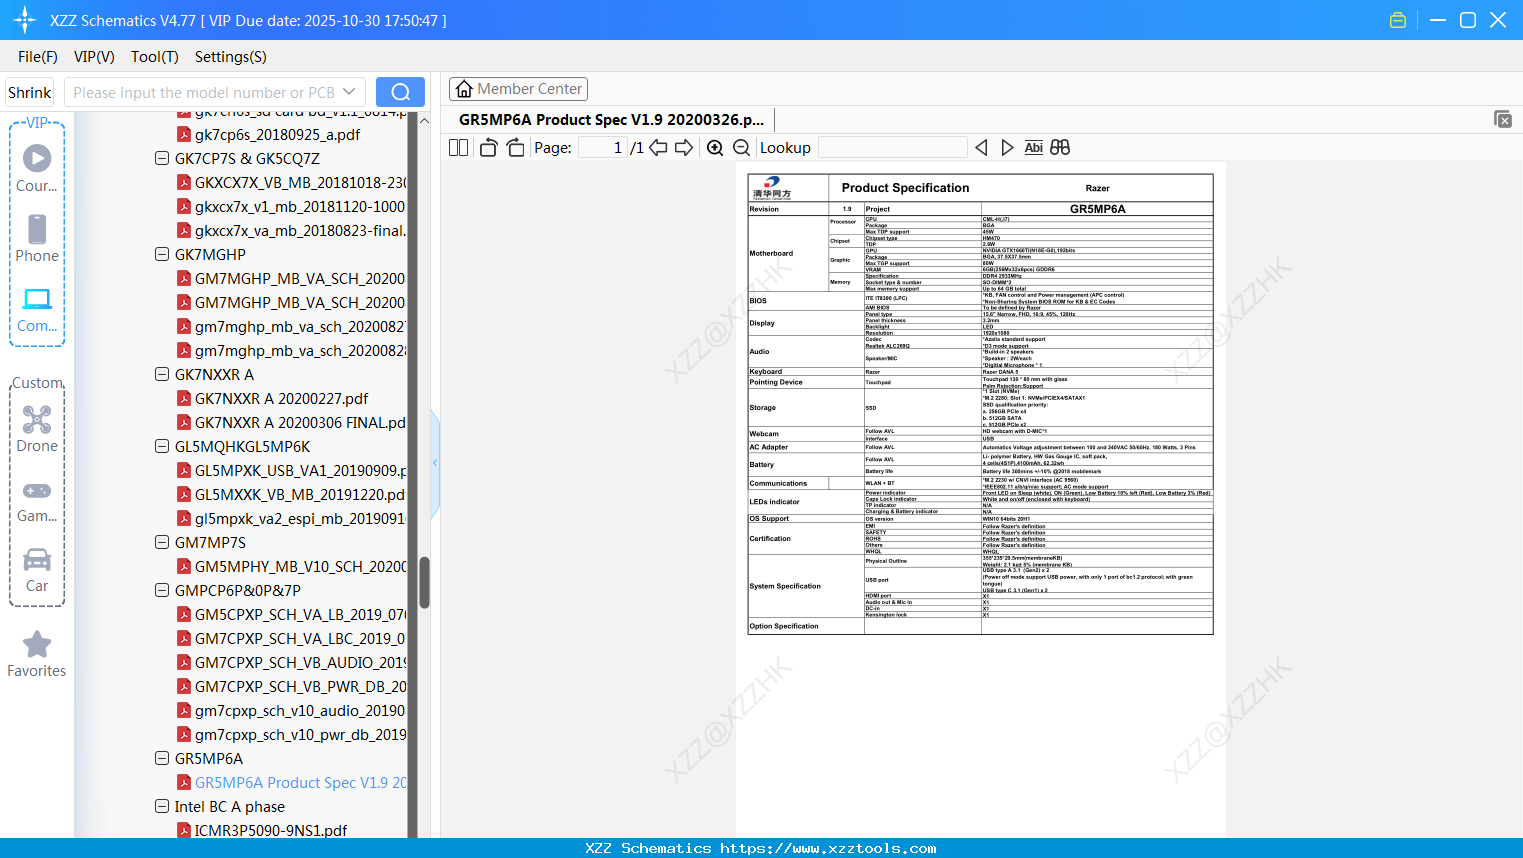Click the Page number input box
The width and height of the screenshot is (1523, 858).
[602, 148]
